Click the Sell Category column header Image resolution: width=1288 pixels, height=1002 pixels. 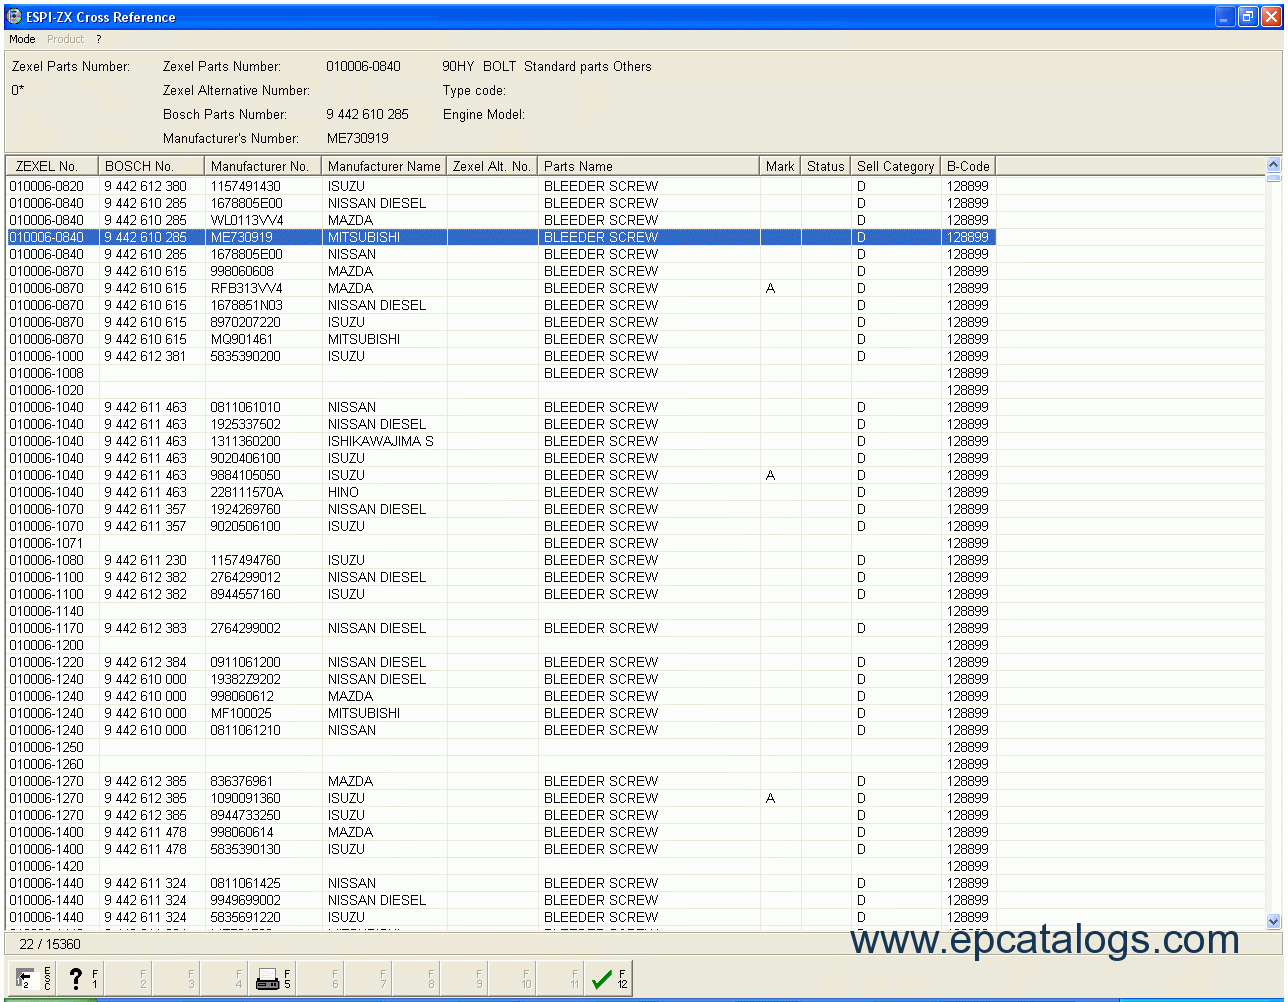895,166
